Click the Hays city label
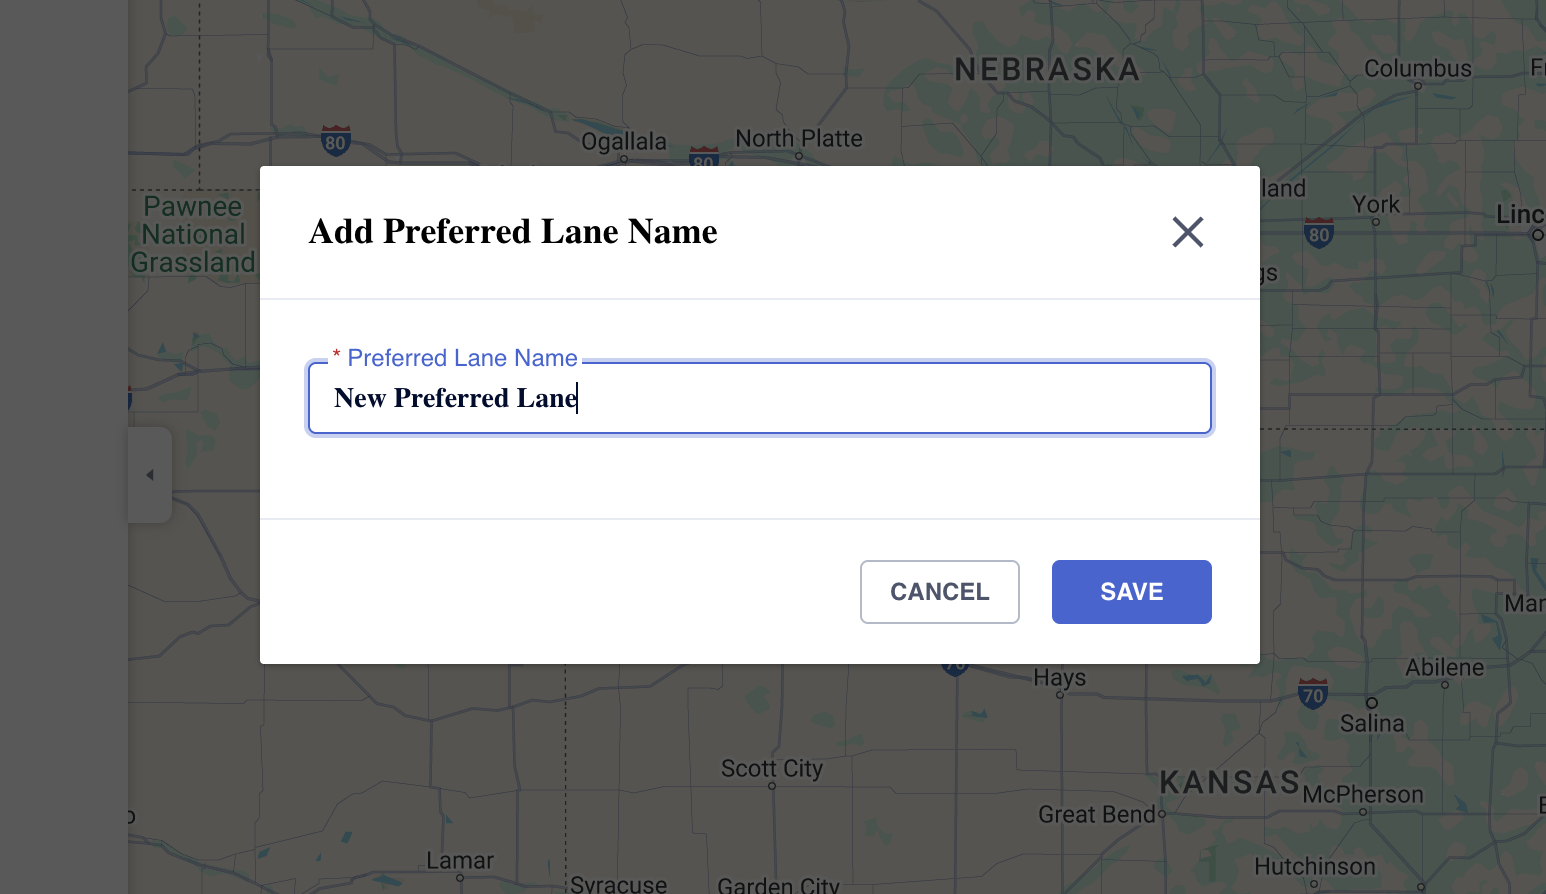This screenshot has height=894, width=1546. [x=1059, y=678]
